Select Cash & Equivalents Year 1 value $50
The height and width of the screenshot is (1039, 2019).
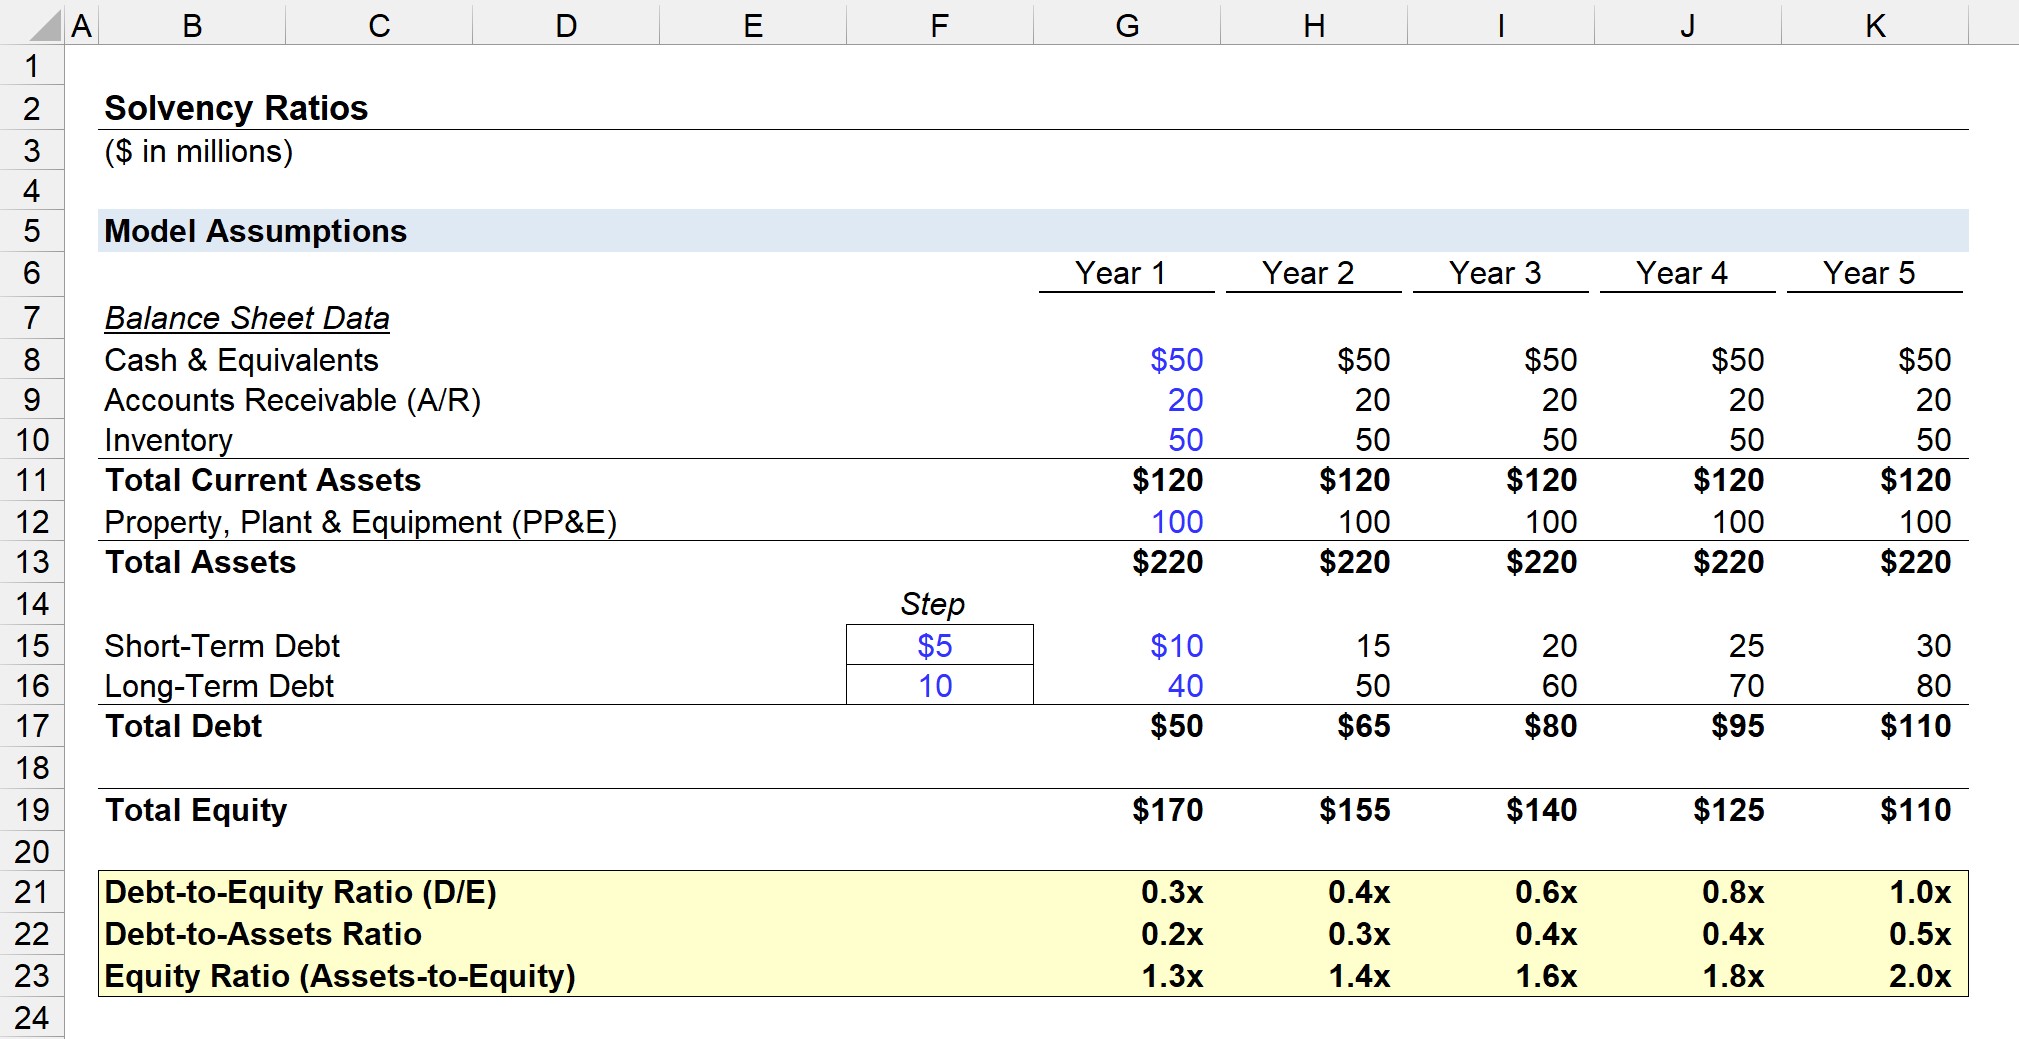click(1176, 360)
